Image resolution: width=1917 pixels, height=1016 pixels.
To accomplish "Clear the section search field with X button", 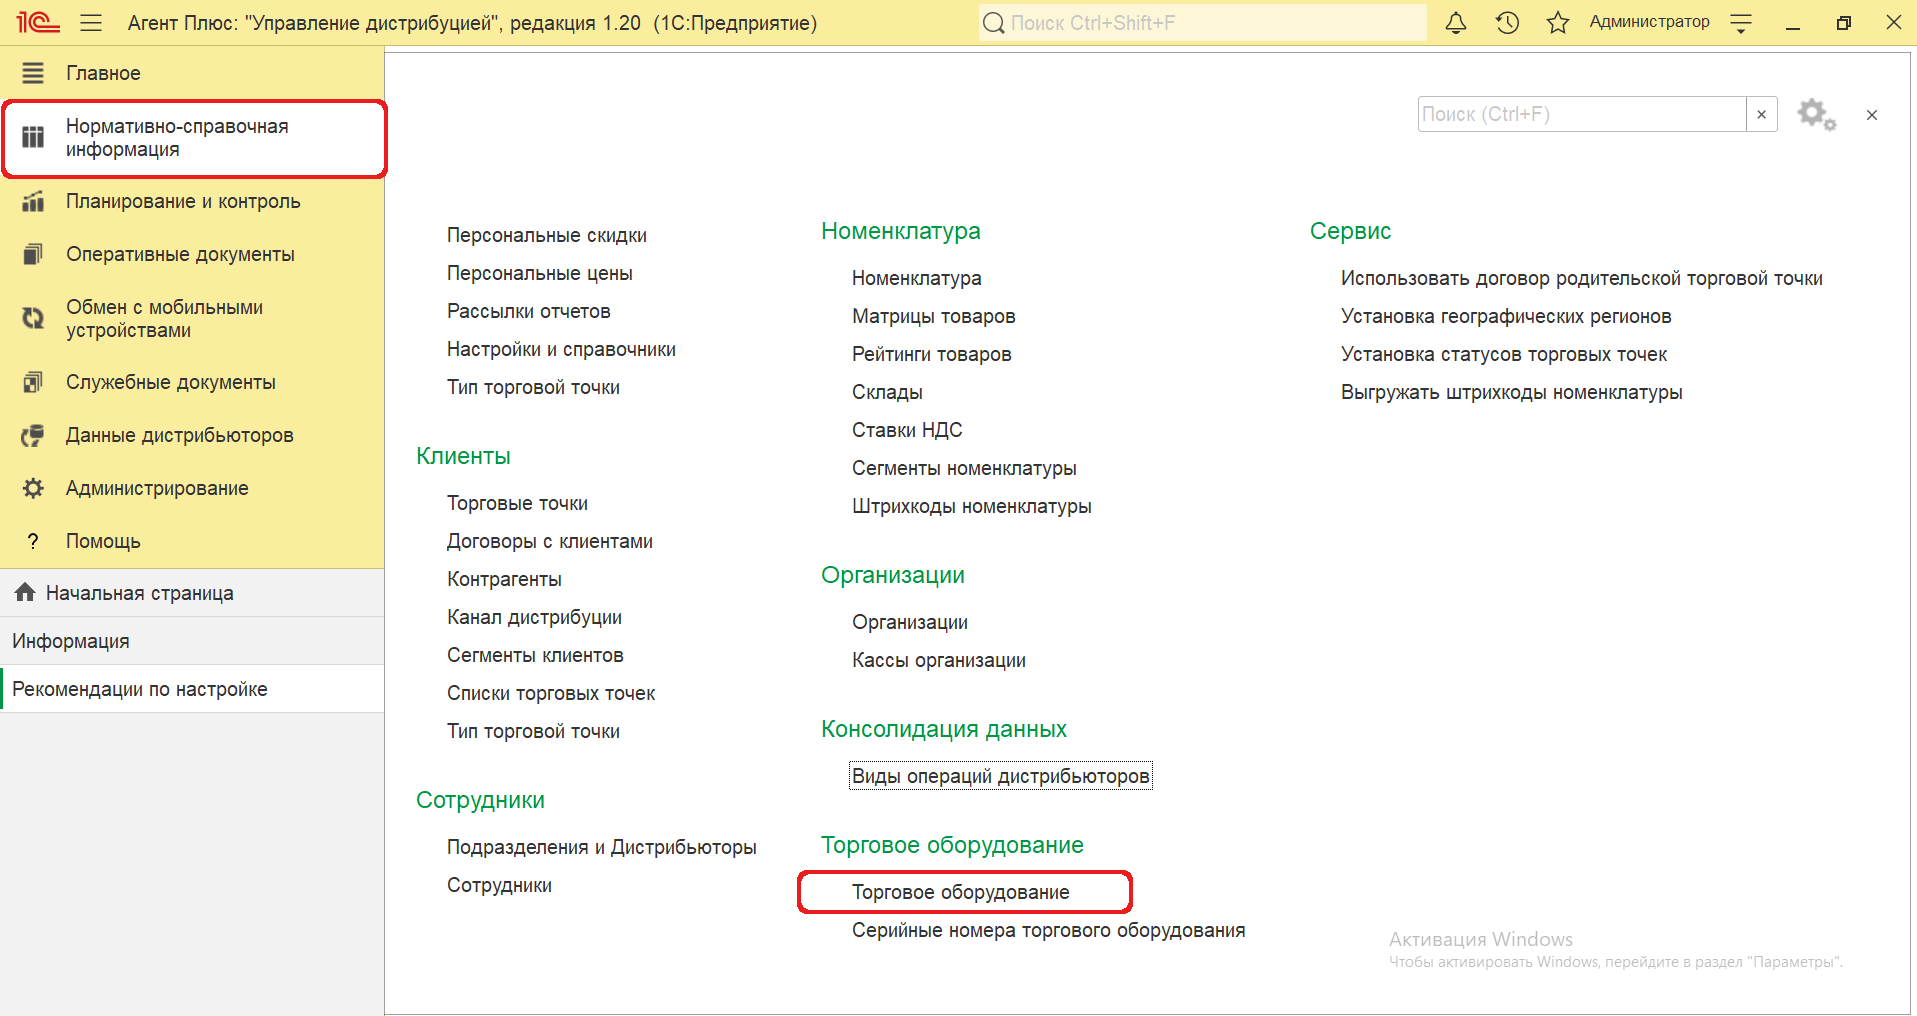I will (x=1761, y=115).
